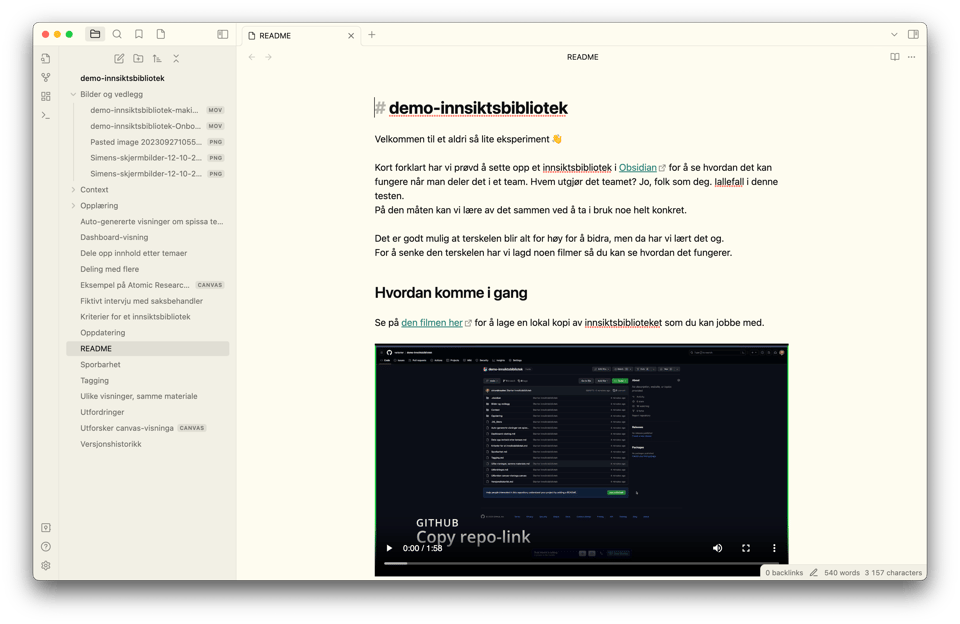Create a new folder in file explorer
The width and height of the screenshot is (960, 624).
point(138,59)
